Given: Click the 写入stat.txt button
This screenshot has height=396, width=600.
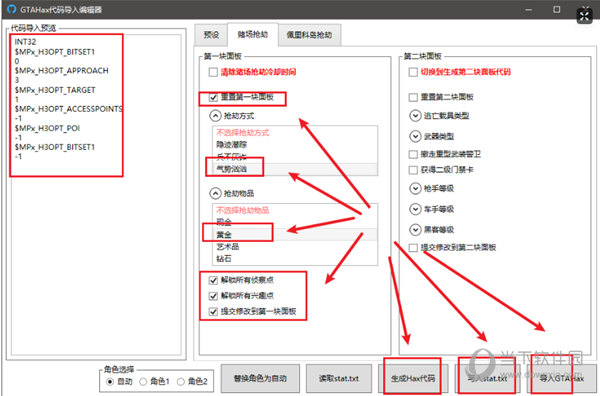Looking at the screenshot, I should pos(487,378).
